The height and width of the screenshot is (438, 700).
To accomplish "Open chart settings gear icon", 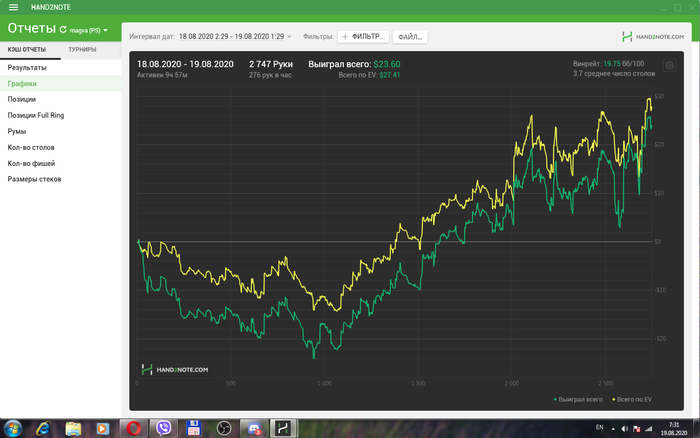I will (x=669, y=66).
